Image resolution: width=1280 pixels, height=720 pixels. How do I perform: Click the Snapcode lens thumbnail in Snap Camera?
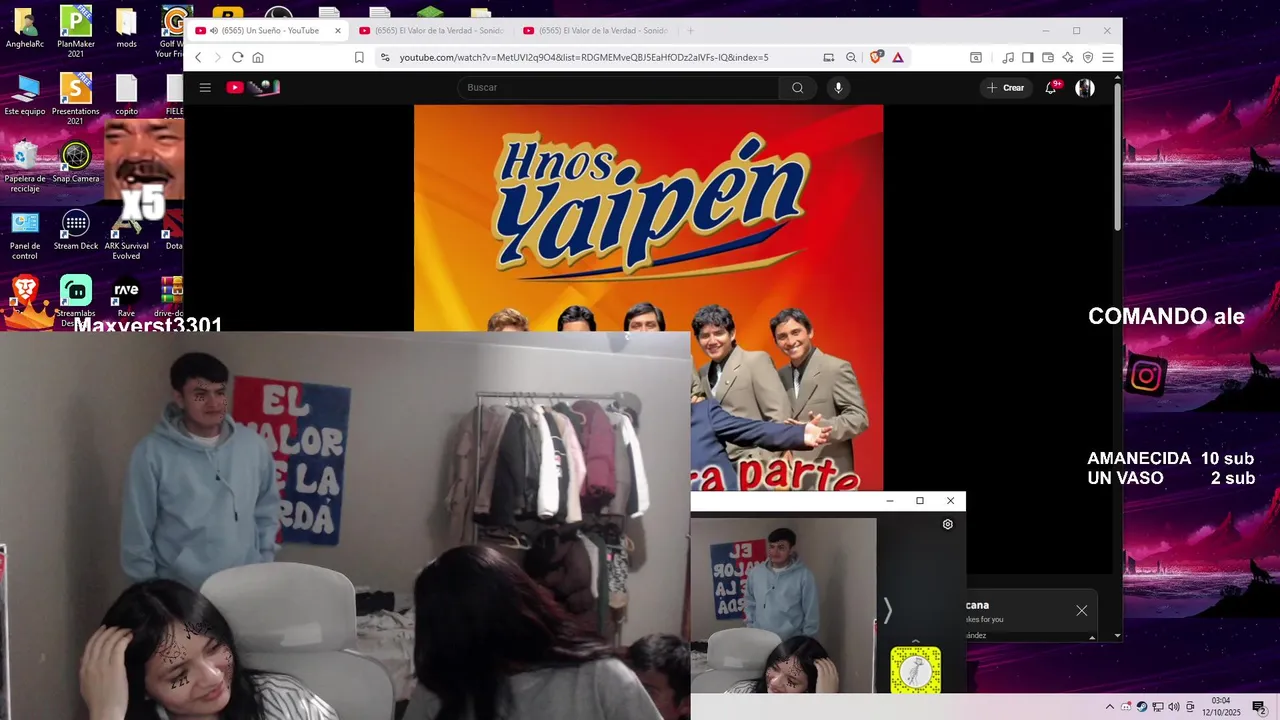(x=916, y=670)
